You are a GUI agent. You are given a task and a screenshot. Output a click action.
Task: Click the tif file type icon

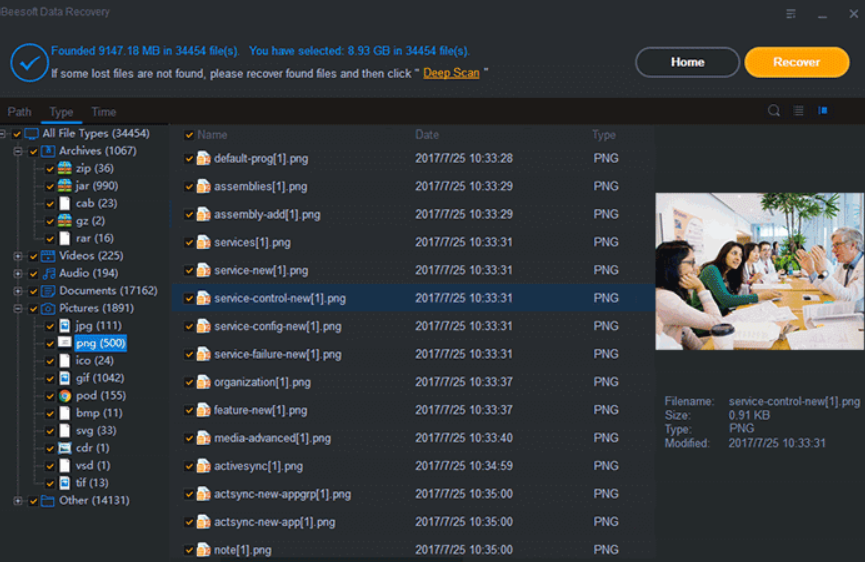[65, 483]
